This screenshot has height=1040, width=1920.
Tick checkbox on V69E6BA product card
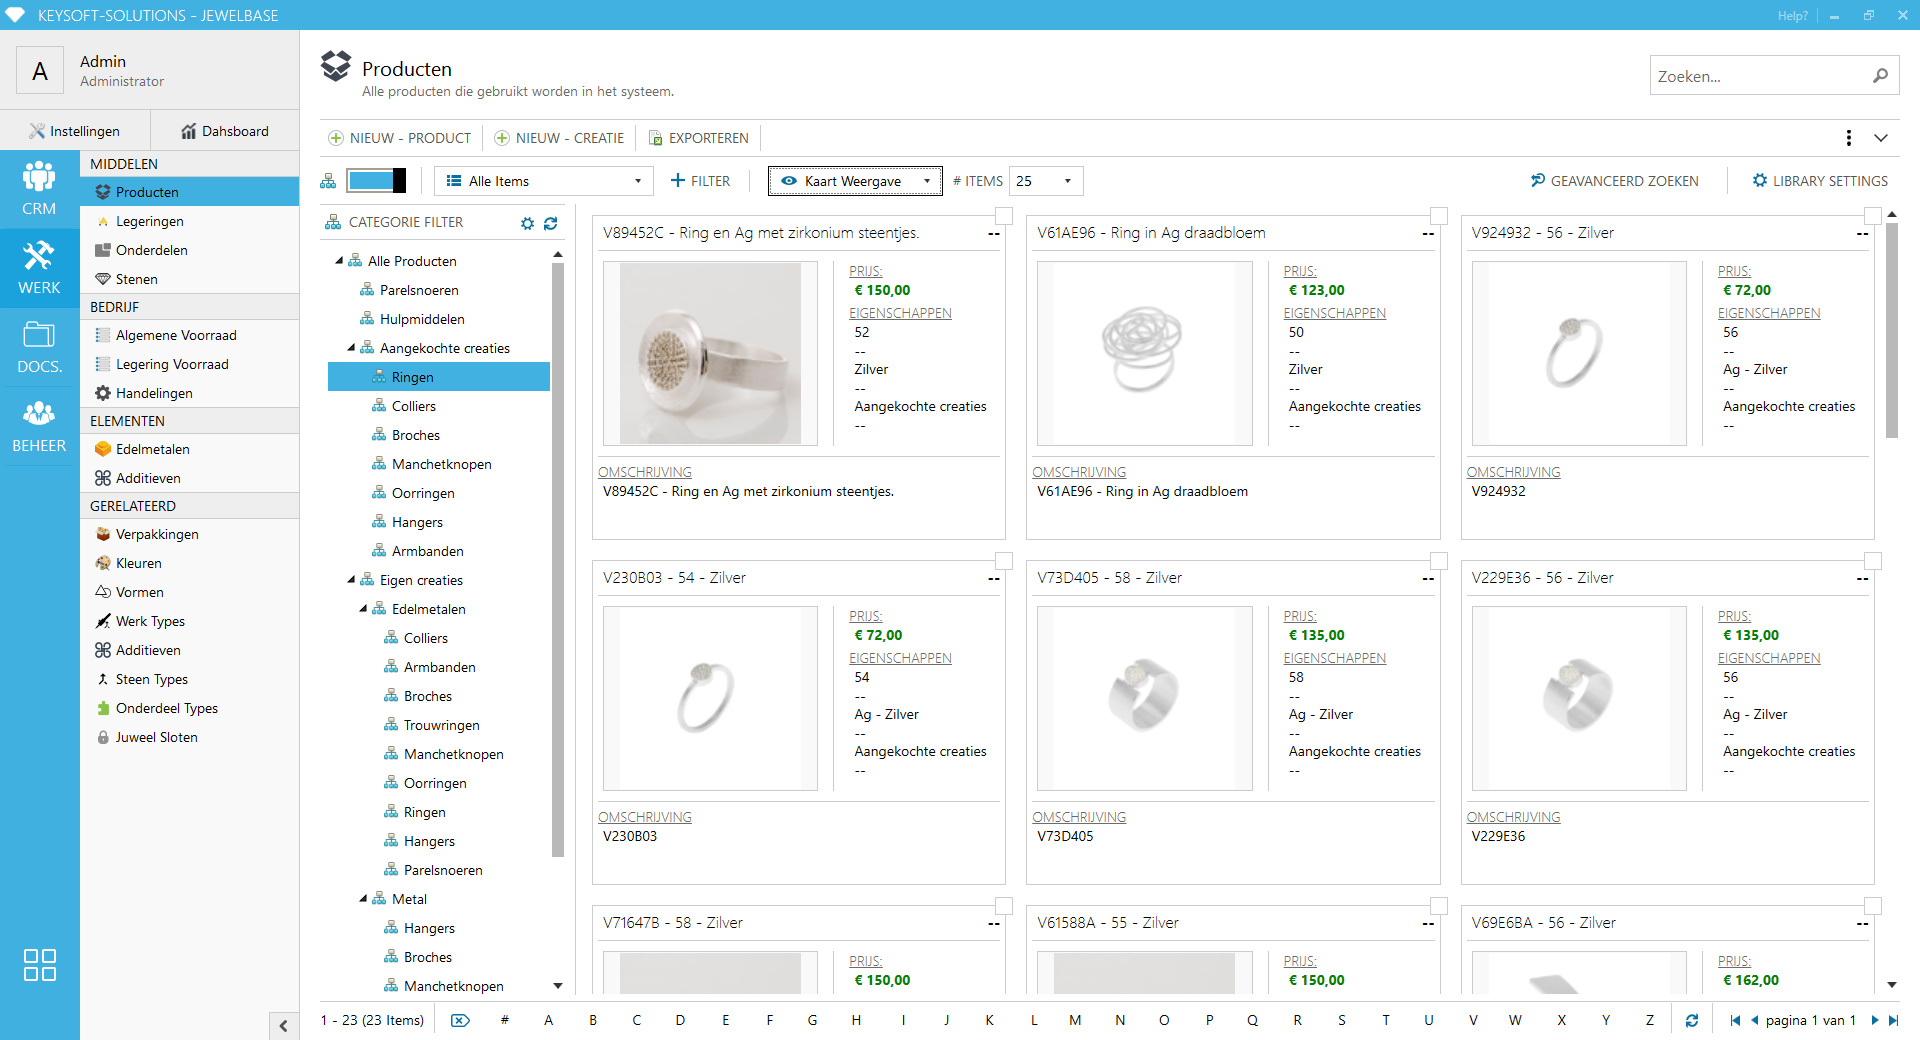[x=1873, y=906]
